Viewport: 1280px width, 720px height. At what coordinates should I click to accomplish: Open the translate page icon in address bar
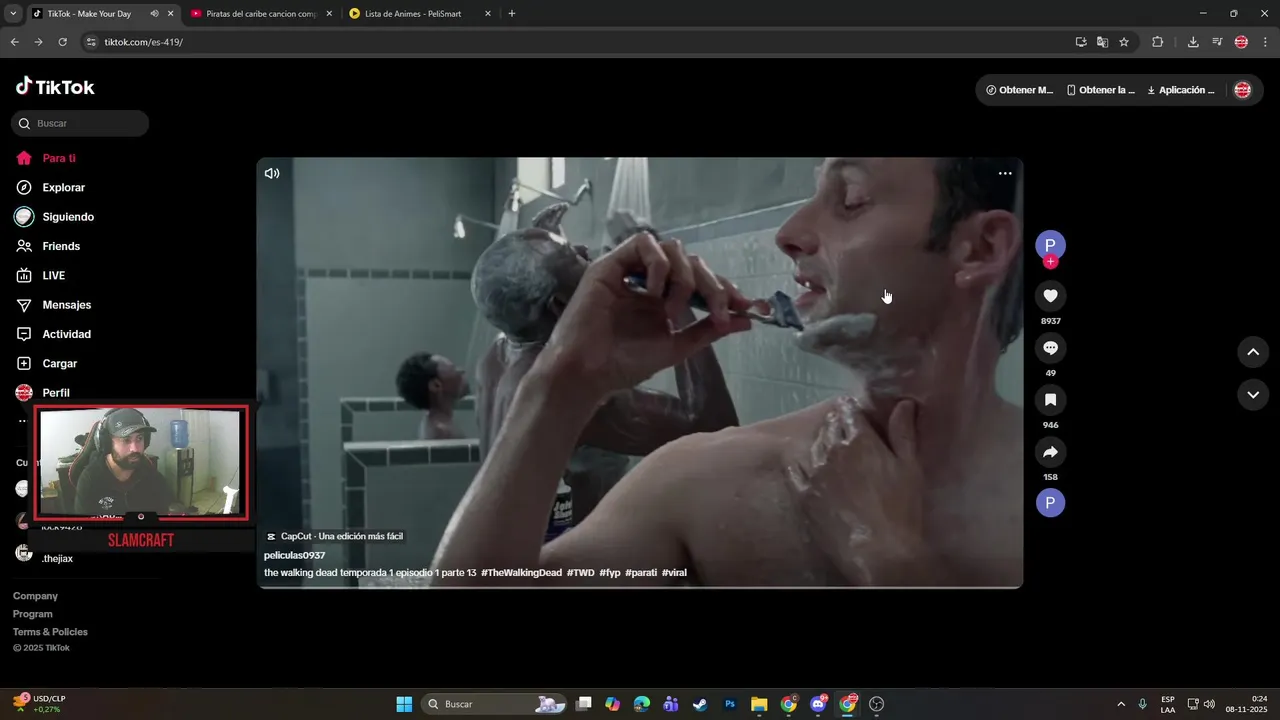click(1102, 42)
